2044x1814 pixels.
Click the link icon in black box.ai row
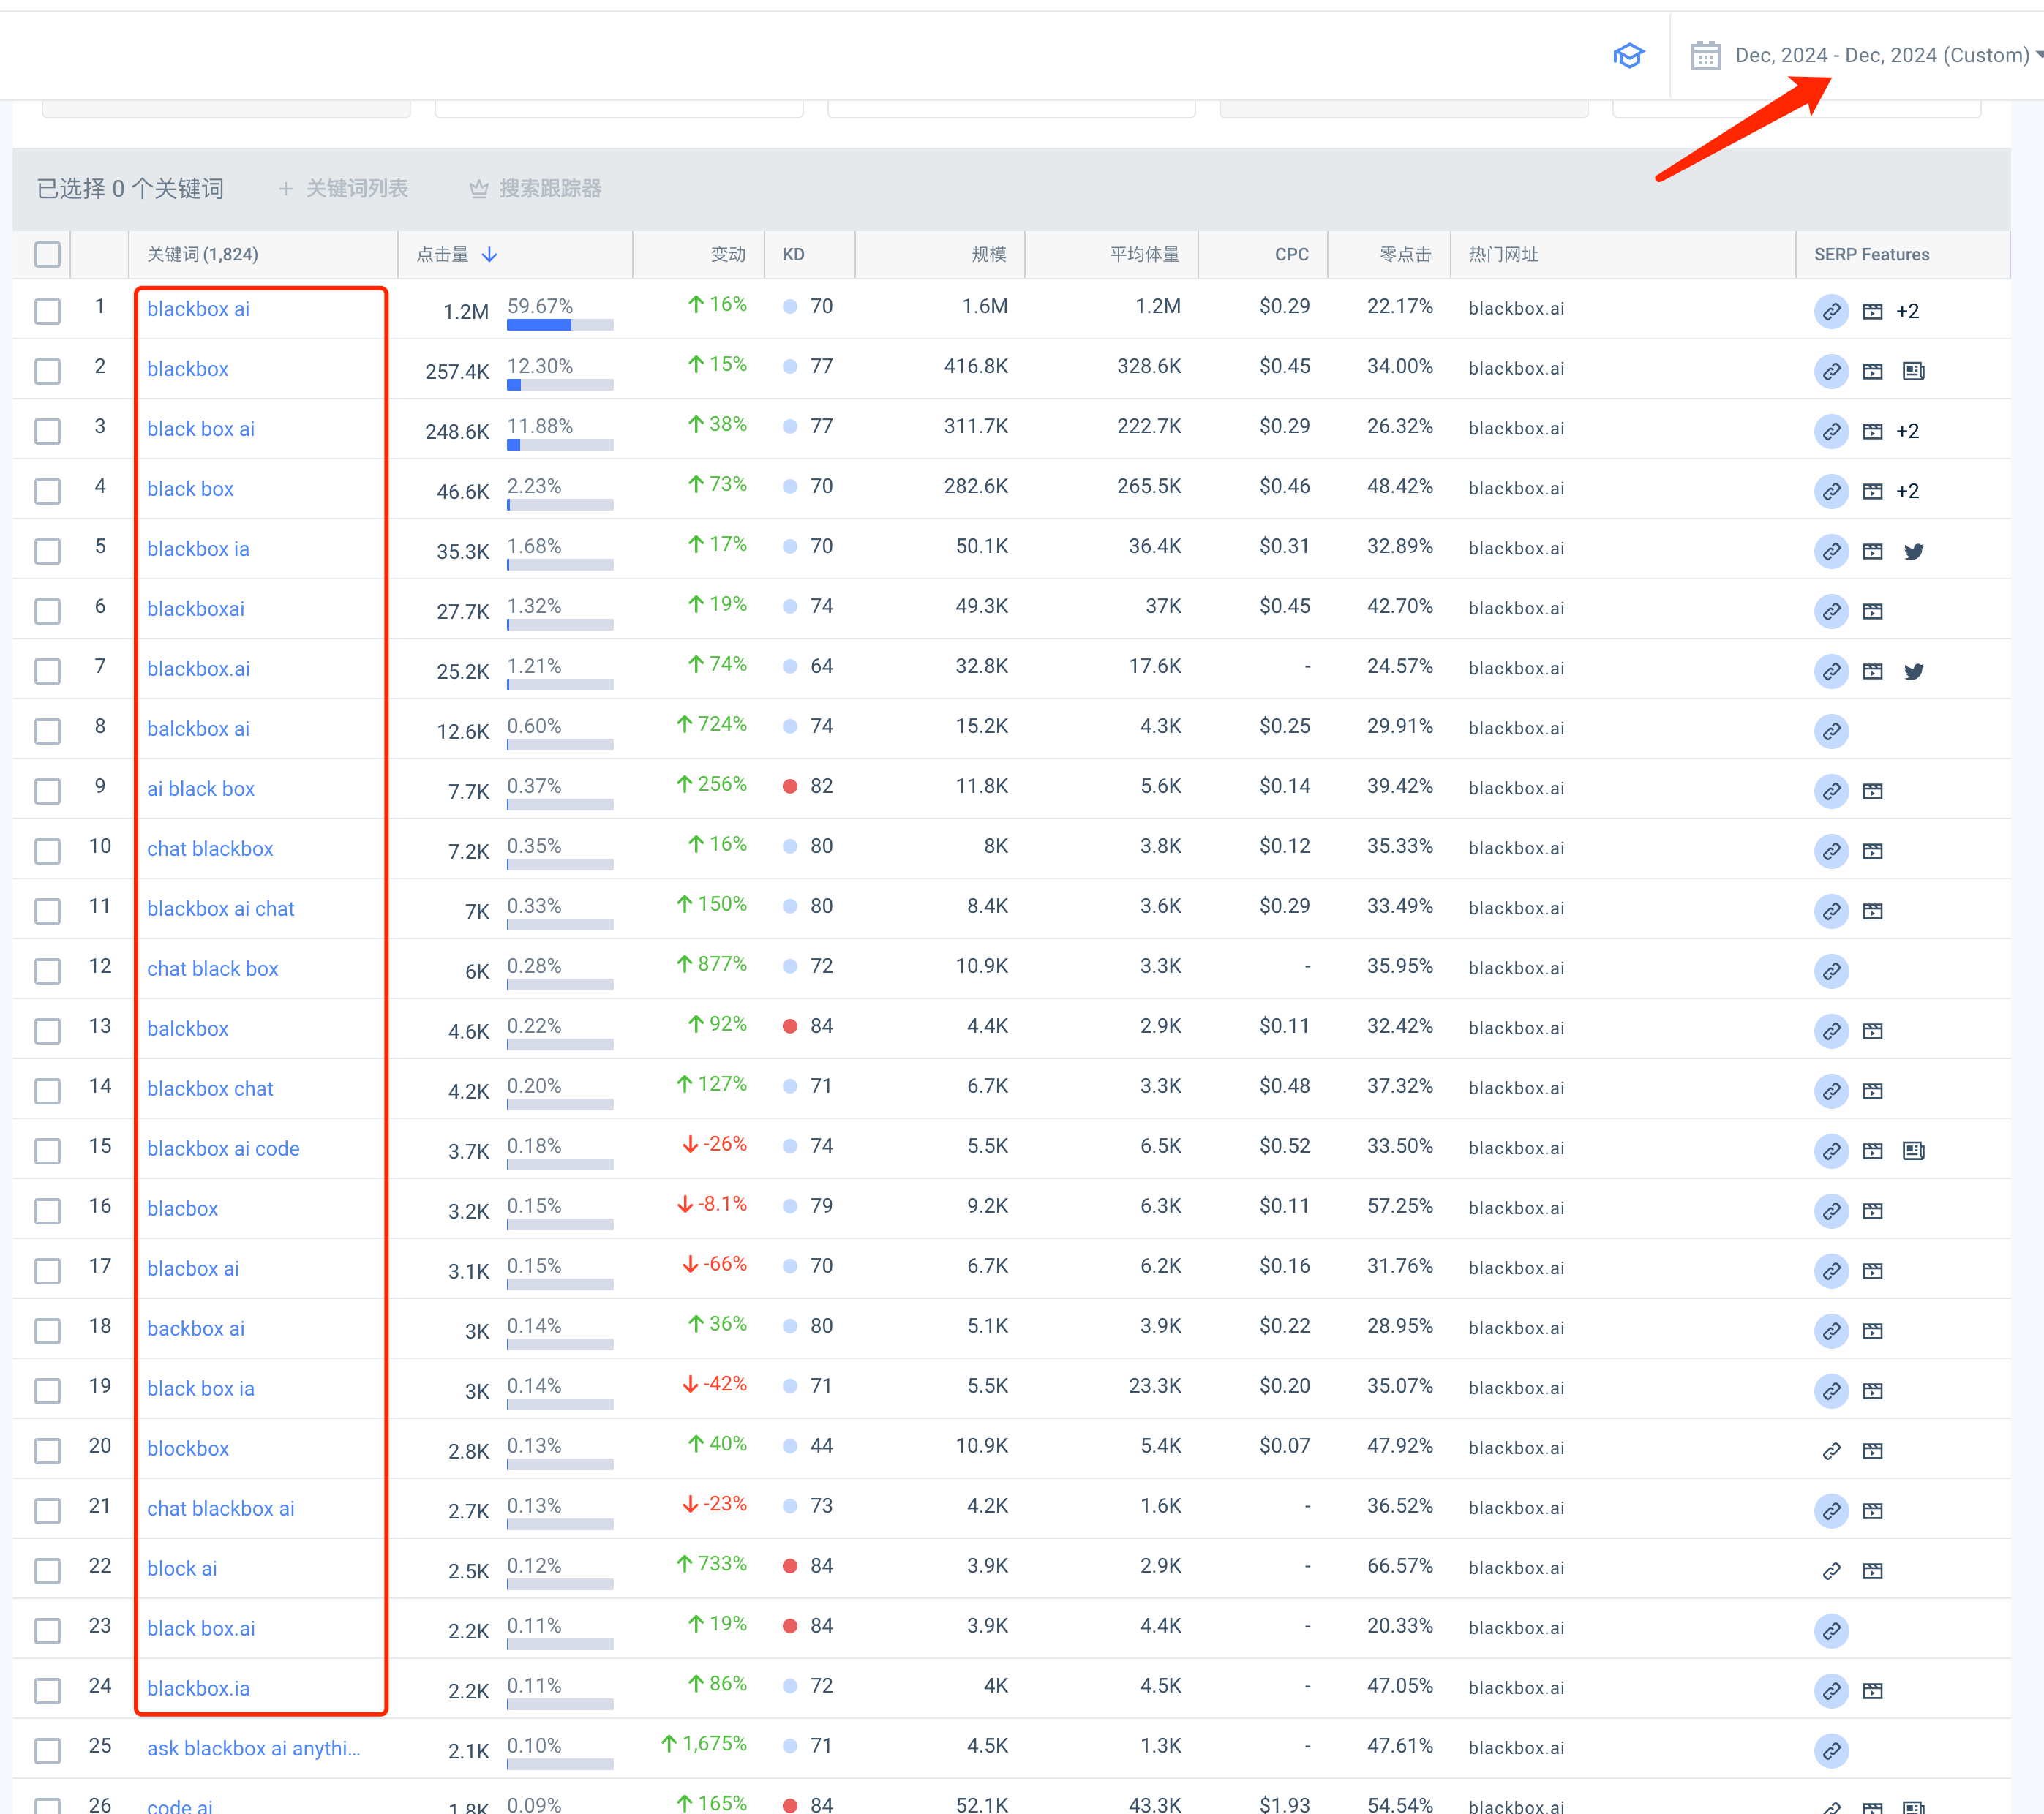coord(1831,1631)
